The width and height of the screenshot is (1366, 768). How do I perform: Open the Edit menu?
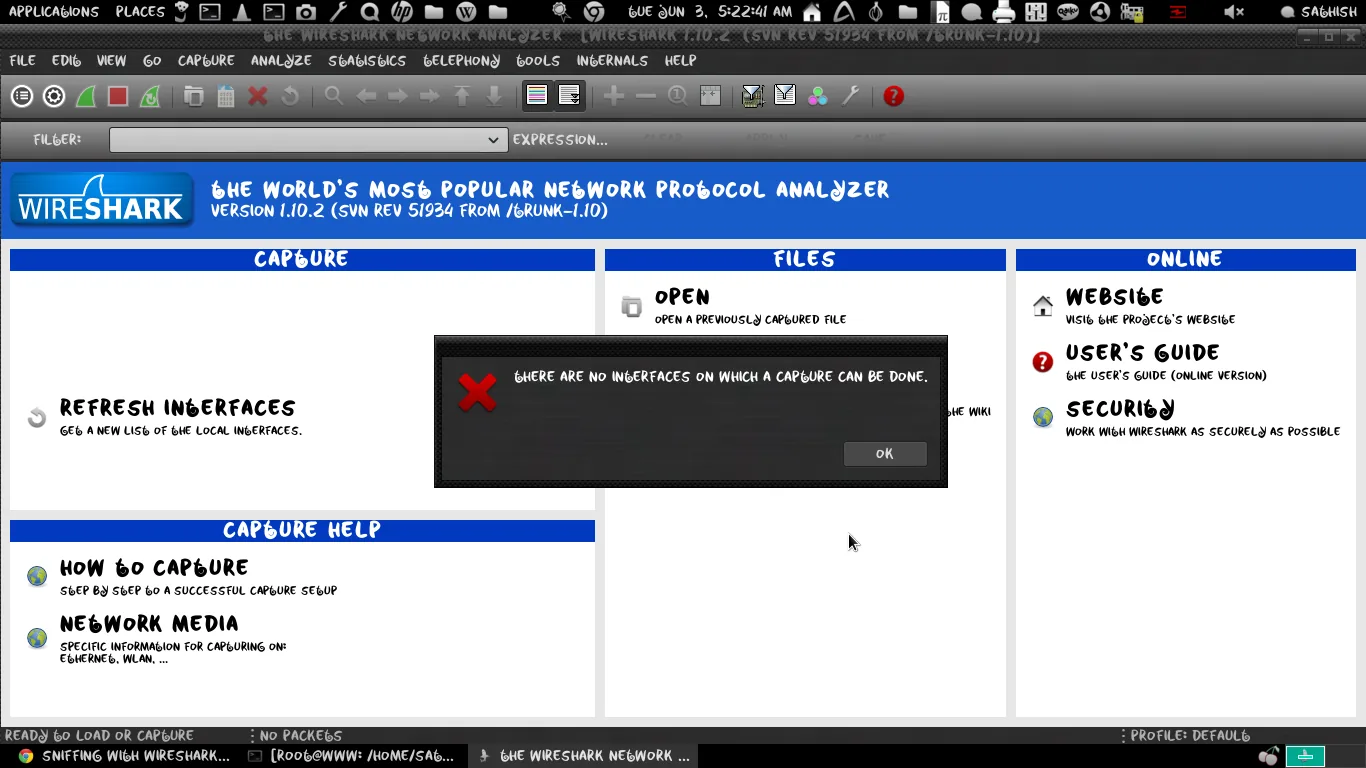click(66, 61)
